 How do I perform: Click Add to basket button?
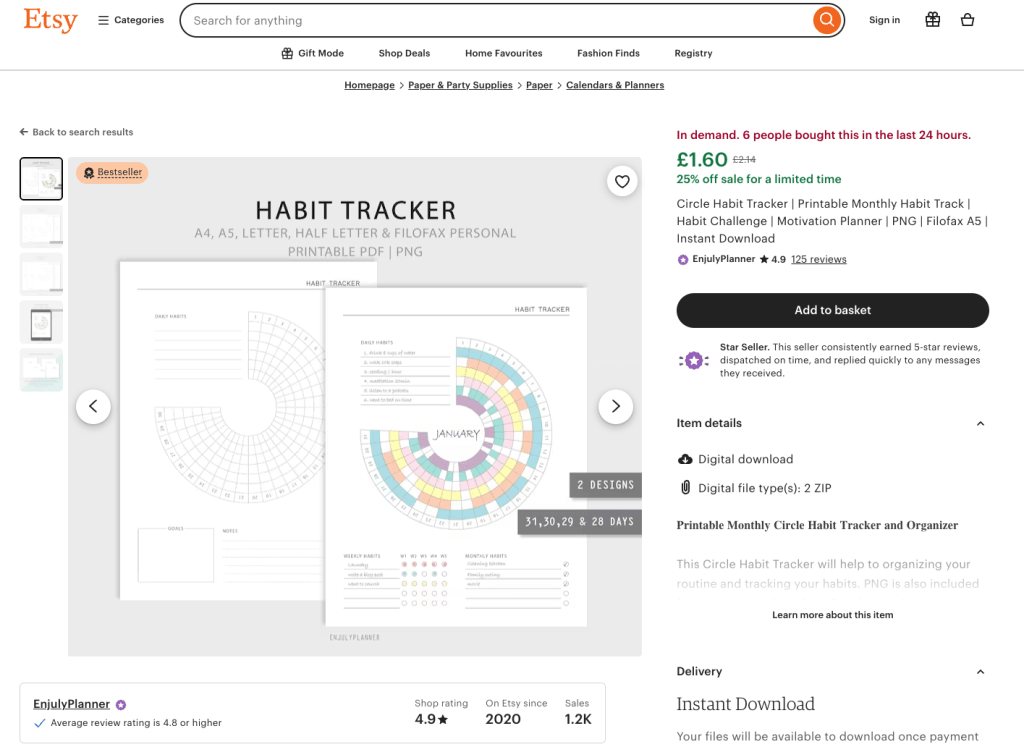click(x=832, y=310)
